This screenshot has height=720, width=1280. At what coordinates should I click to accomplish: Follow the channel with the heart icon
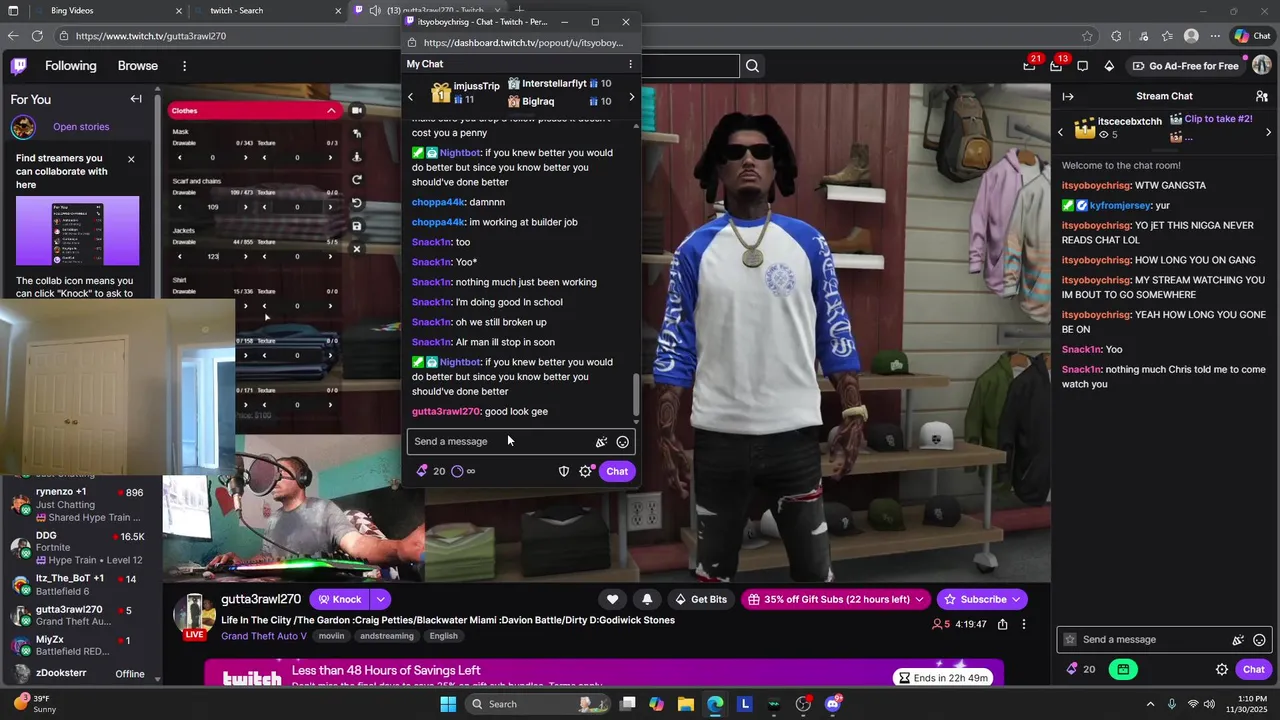612,599
